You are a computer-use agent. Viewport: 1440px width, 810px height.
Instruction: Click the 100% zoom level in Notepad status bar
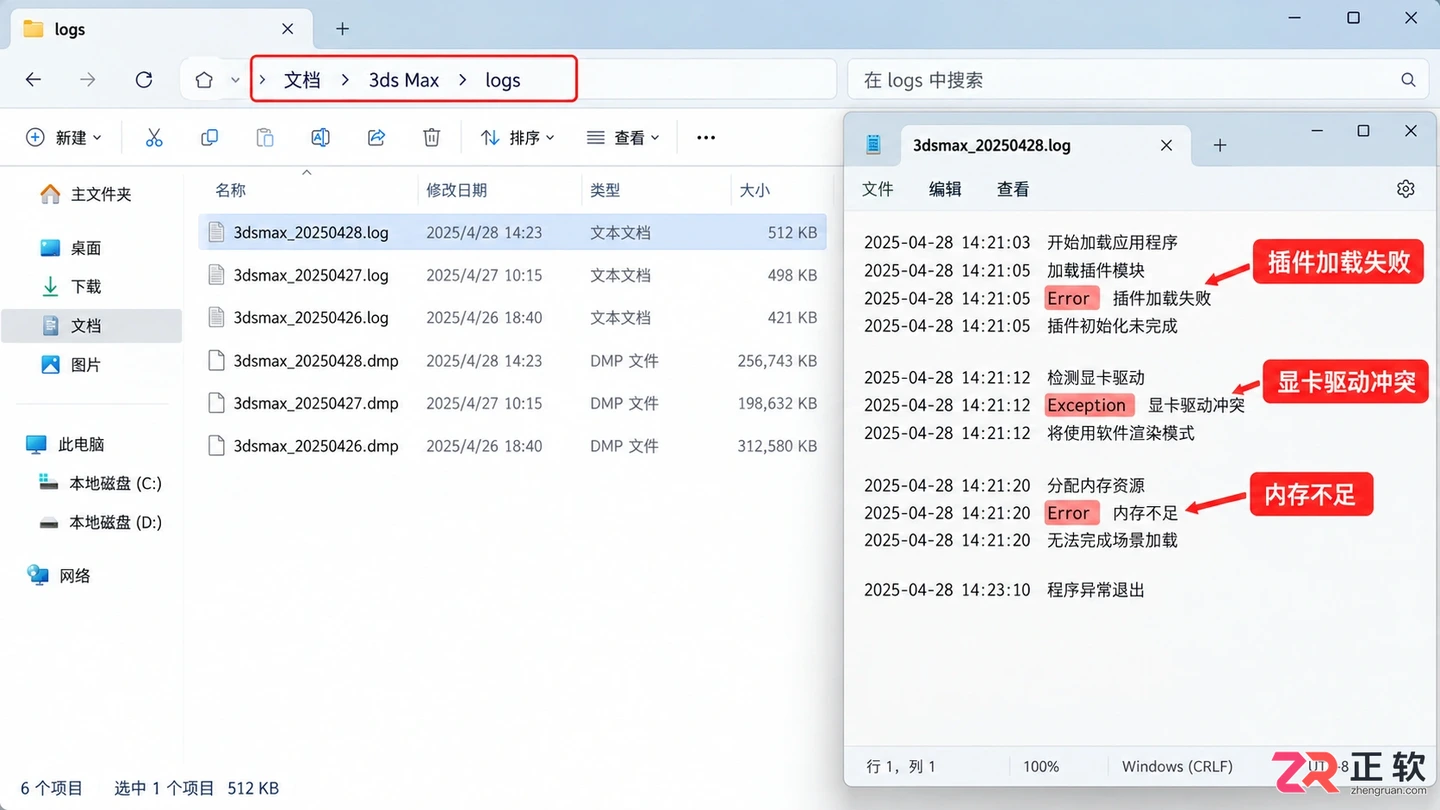coord(1041,766)
